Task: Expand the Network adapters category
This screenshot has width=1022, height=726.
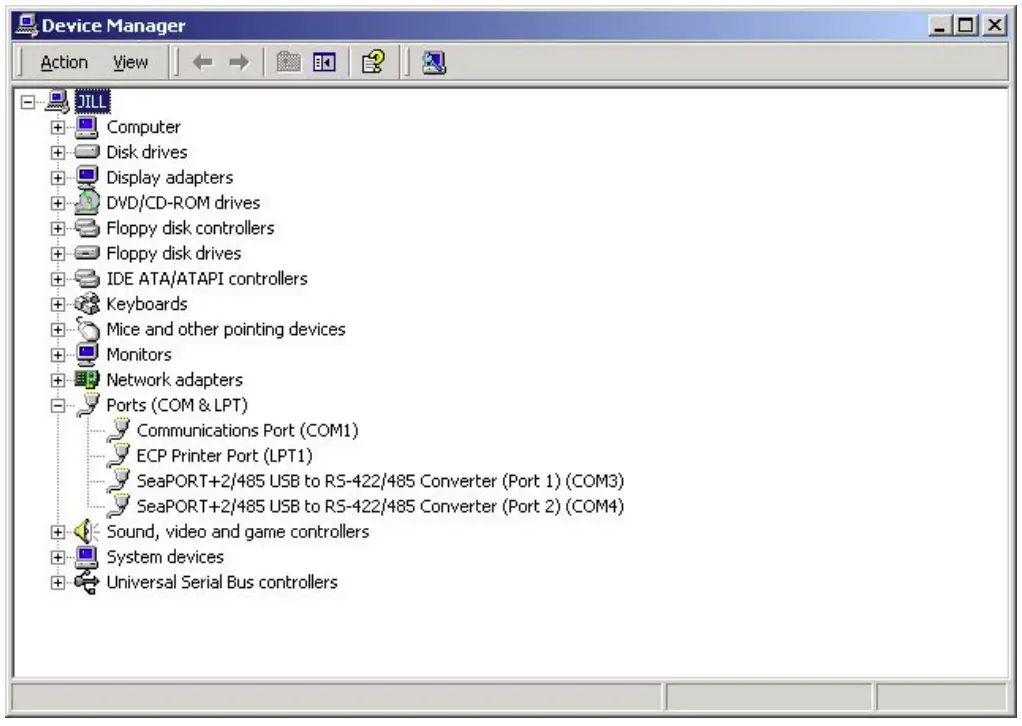Action: (x=58, y=380)
